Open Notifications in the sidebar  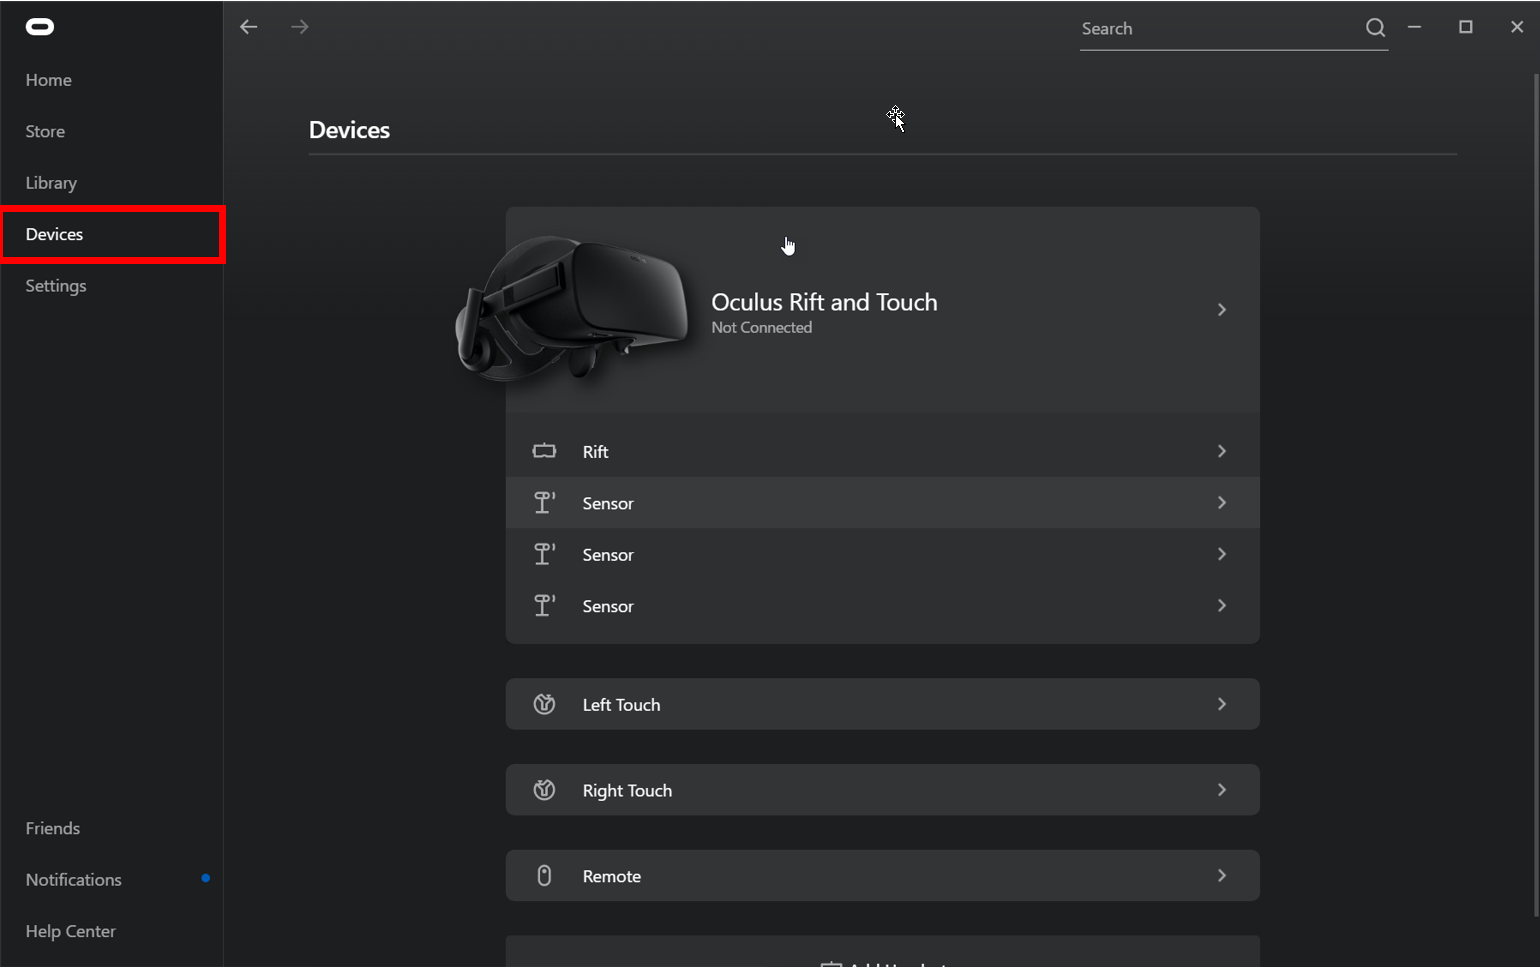tap(74, 880)
